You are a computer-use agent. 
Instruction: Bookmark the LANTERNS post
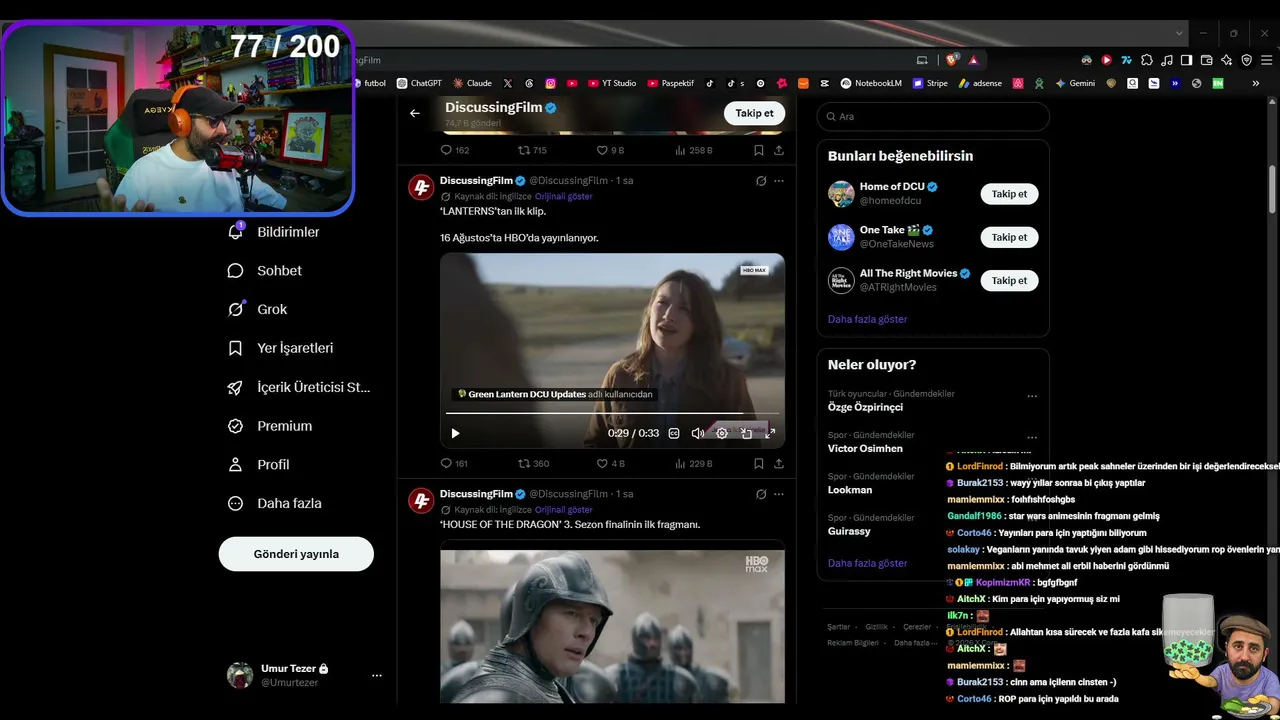coord(758,463)
